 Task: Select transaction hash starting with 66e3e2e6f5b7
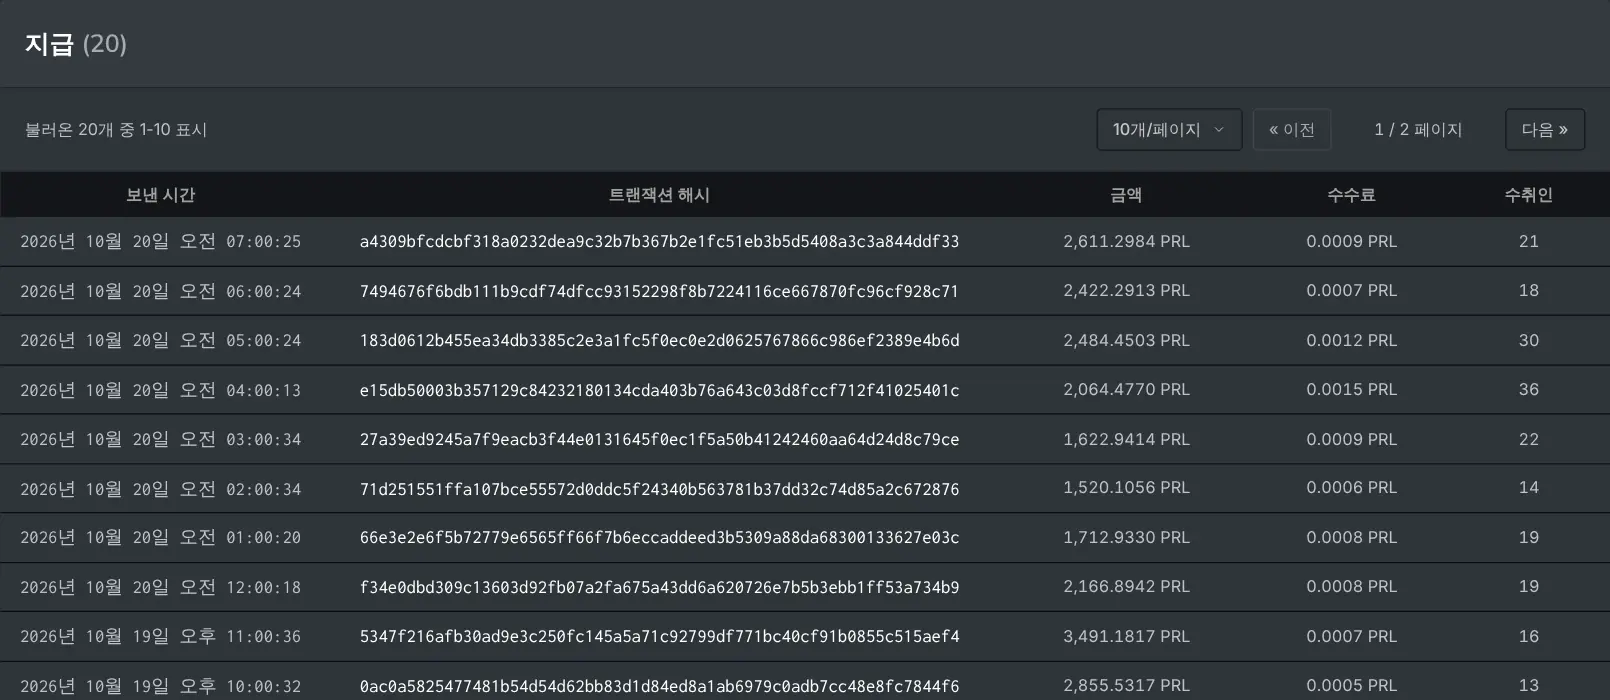(x=659, y=538)
